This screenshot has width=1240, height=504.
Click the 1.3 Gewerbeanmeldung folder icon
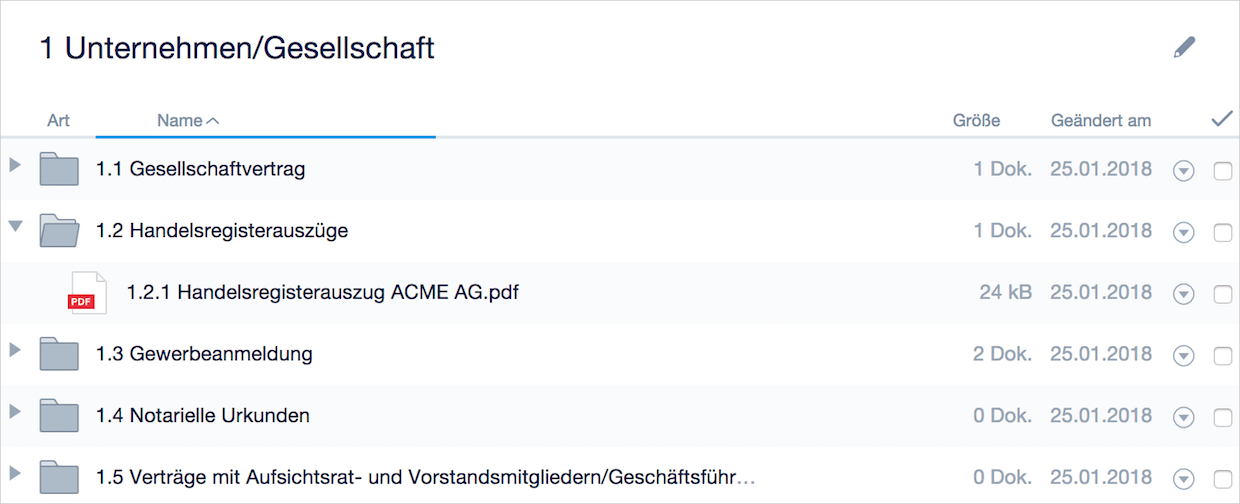click(x=59, y=354)
